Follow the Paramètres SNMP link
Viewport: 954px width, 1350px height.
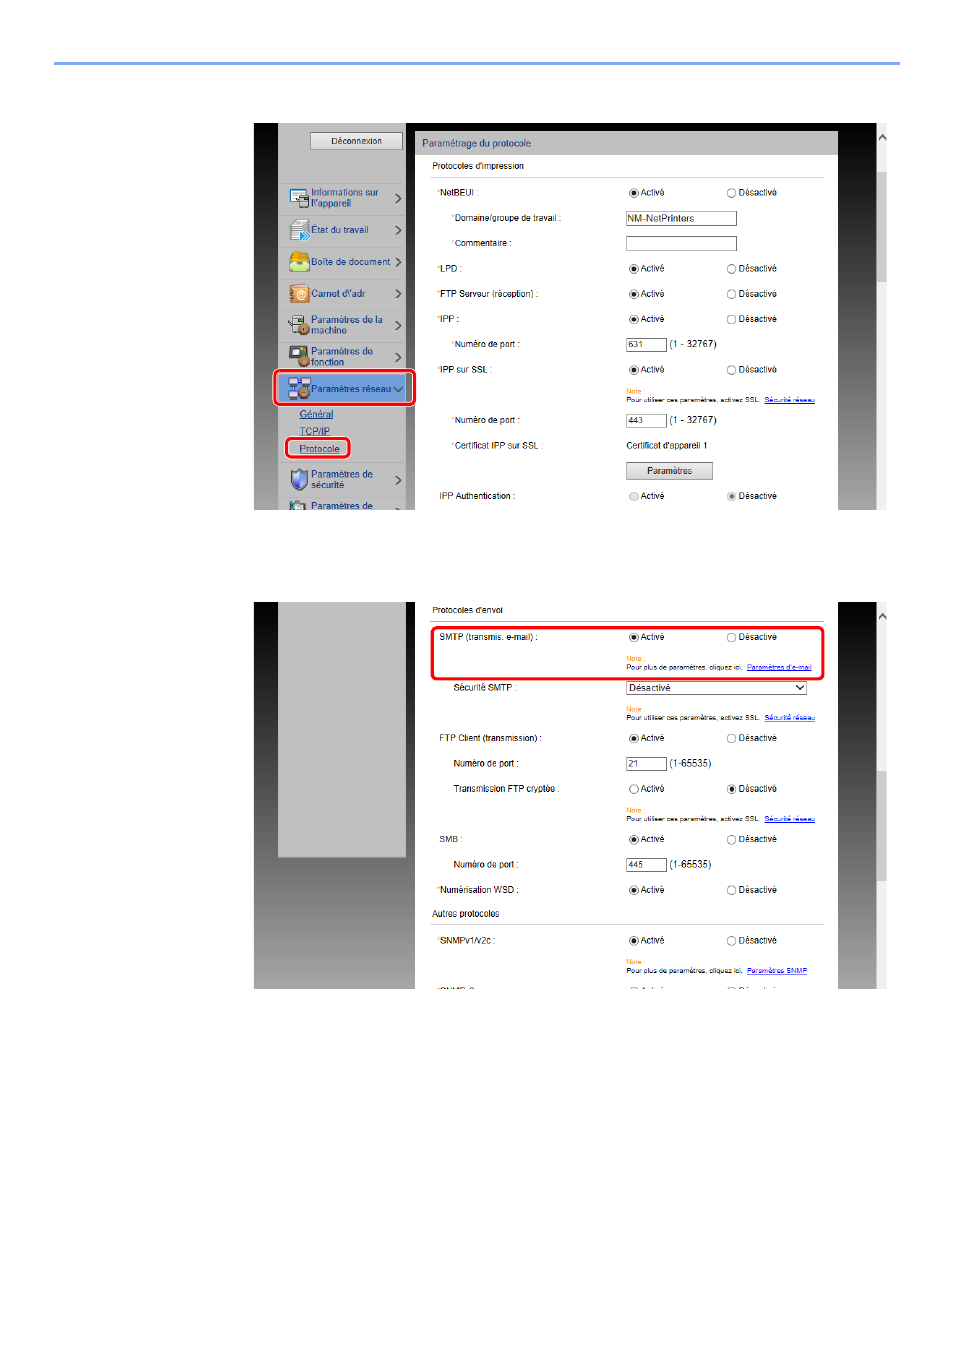point(777,970)
